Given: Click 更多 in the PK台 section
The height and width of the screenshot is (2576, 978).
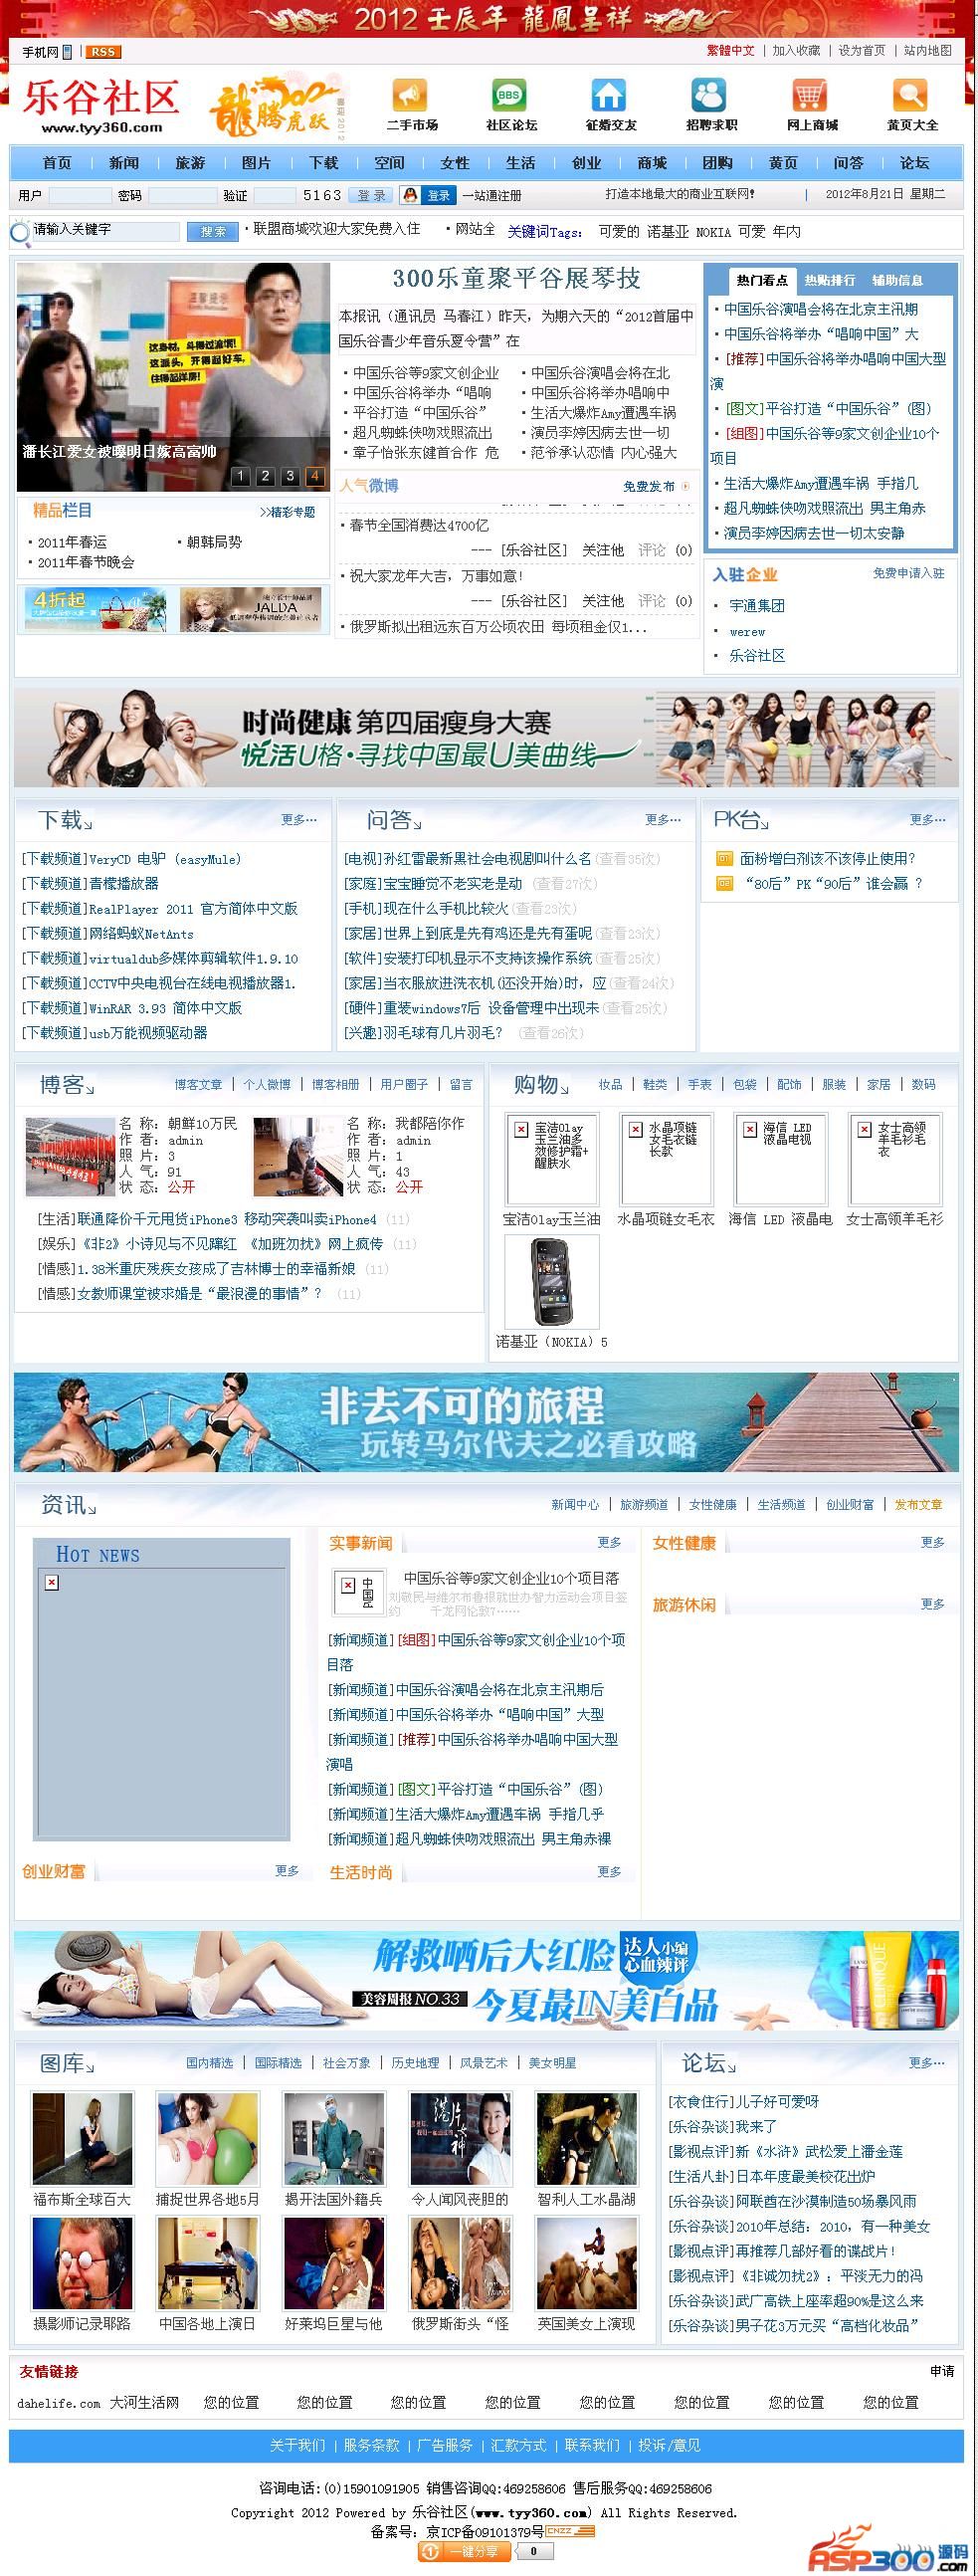Looking at the screenshot, I should 927,820.
